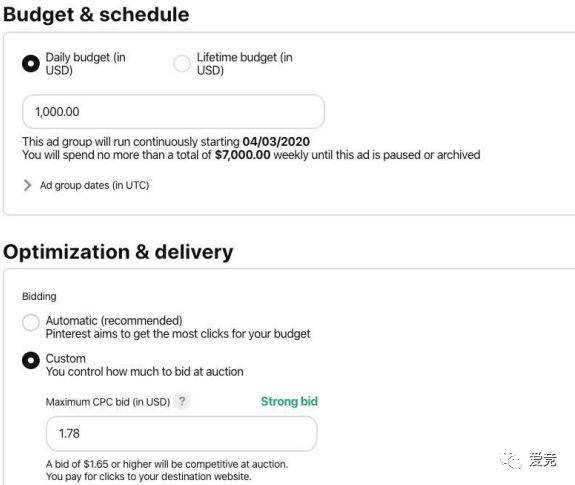Click the WeChat watermark logo icon

pyautogui.click(x=510, y=460)
